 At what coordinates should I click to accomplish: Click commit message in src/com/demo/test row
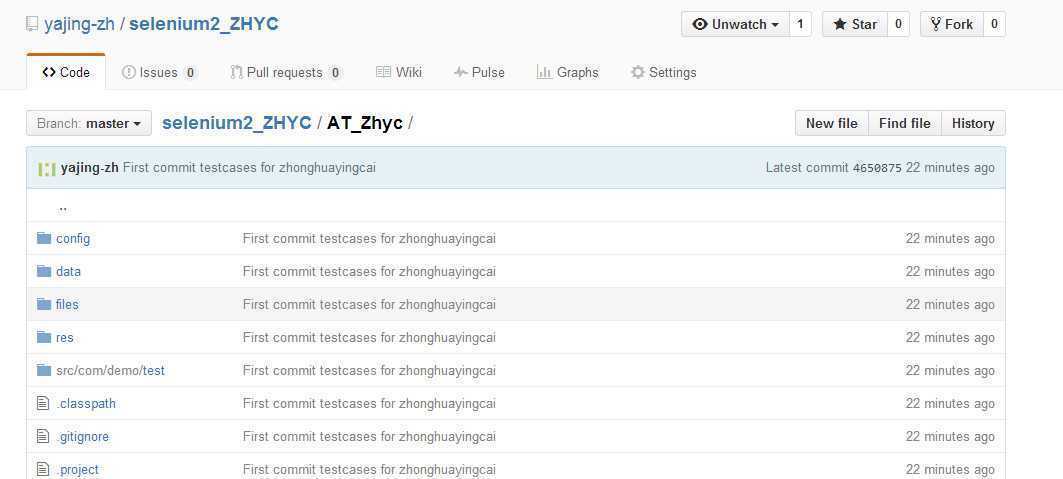(x=369, y=371)
